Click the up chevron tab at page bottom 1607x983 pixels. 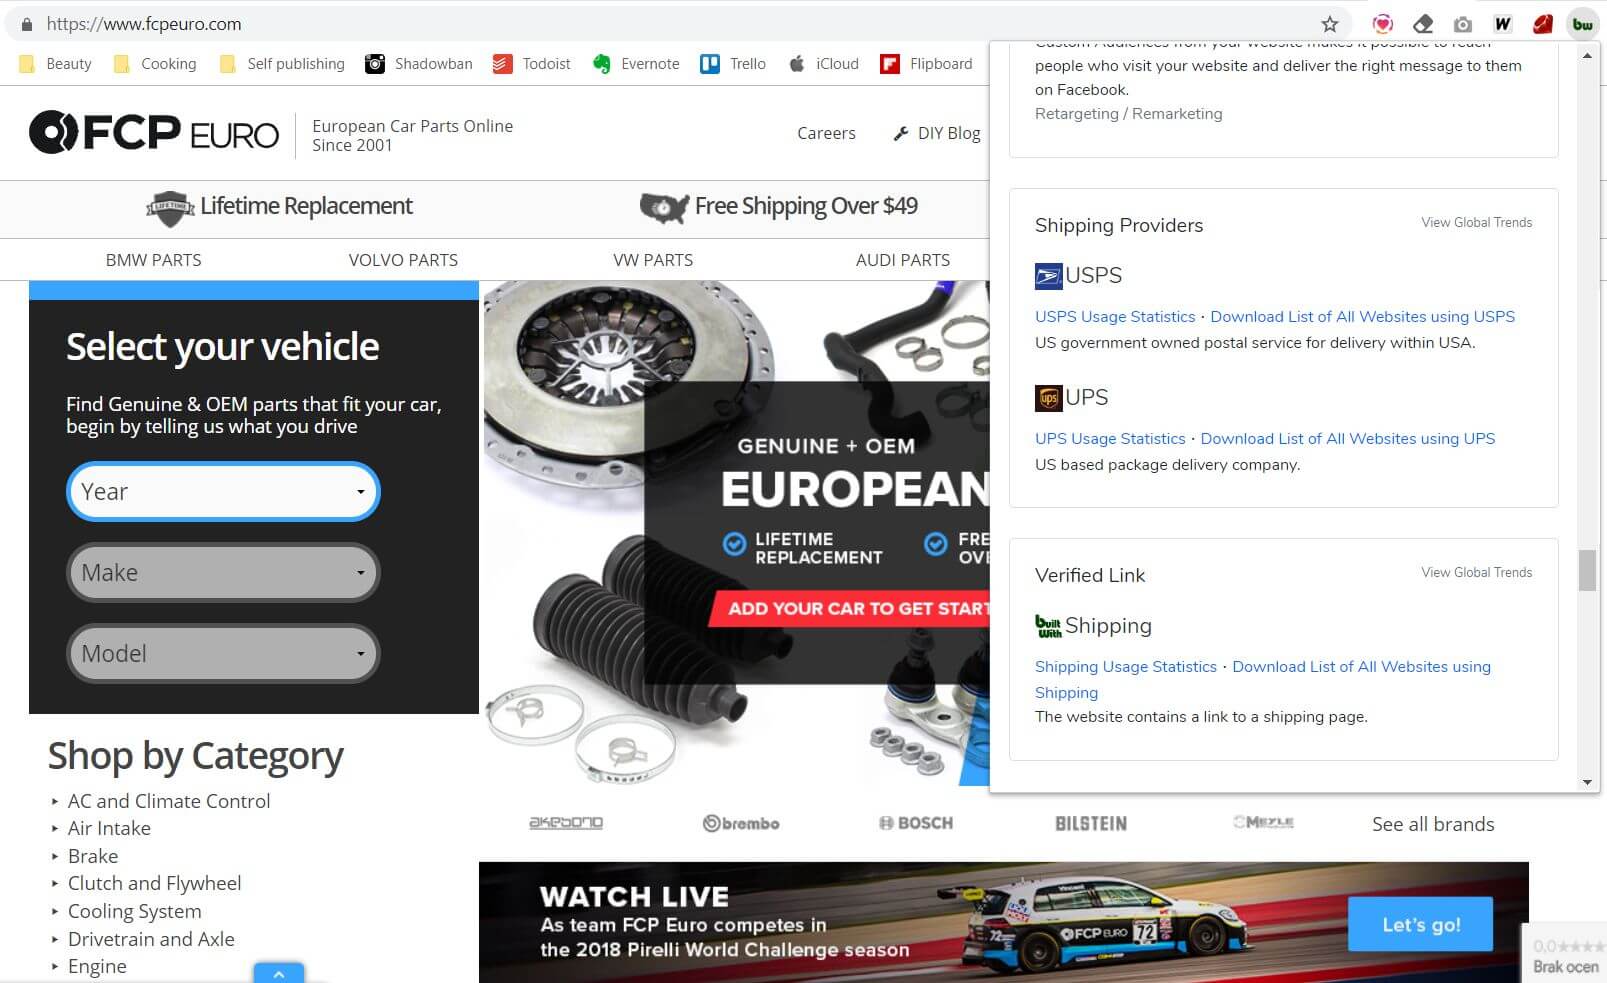click(279, 973)
